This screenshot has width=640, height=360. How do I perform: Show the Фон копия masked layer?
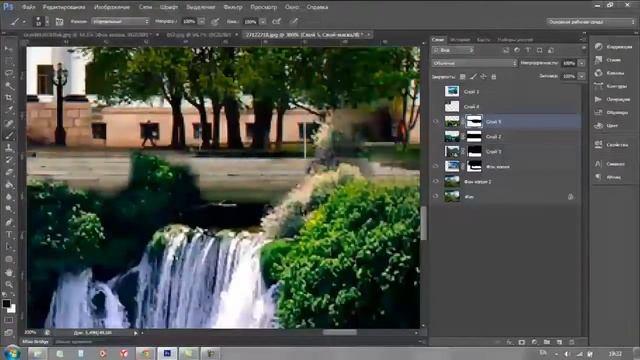tap(436, 167)
